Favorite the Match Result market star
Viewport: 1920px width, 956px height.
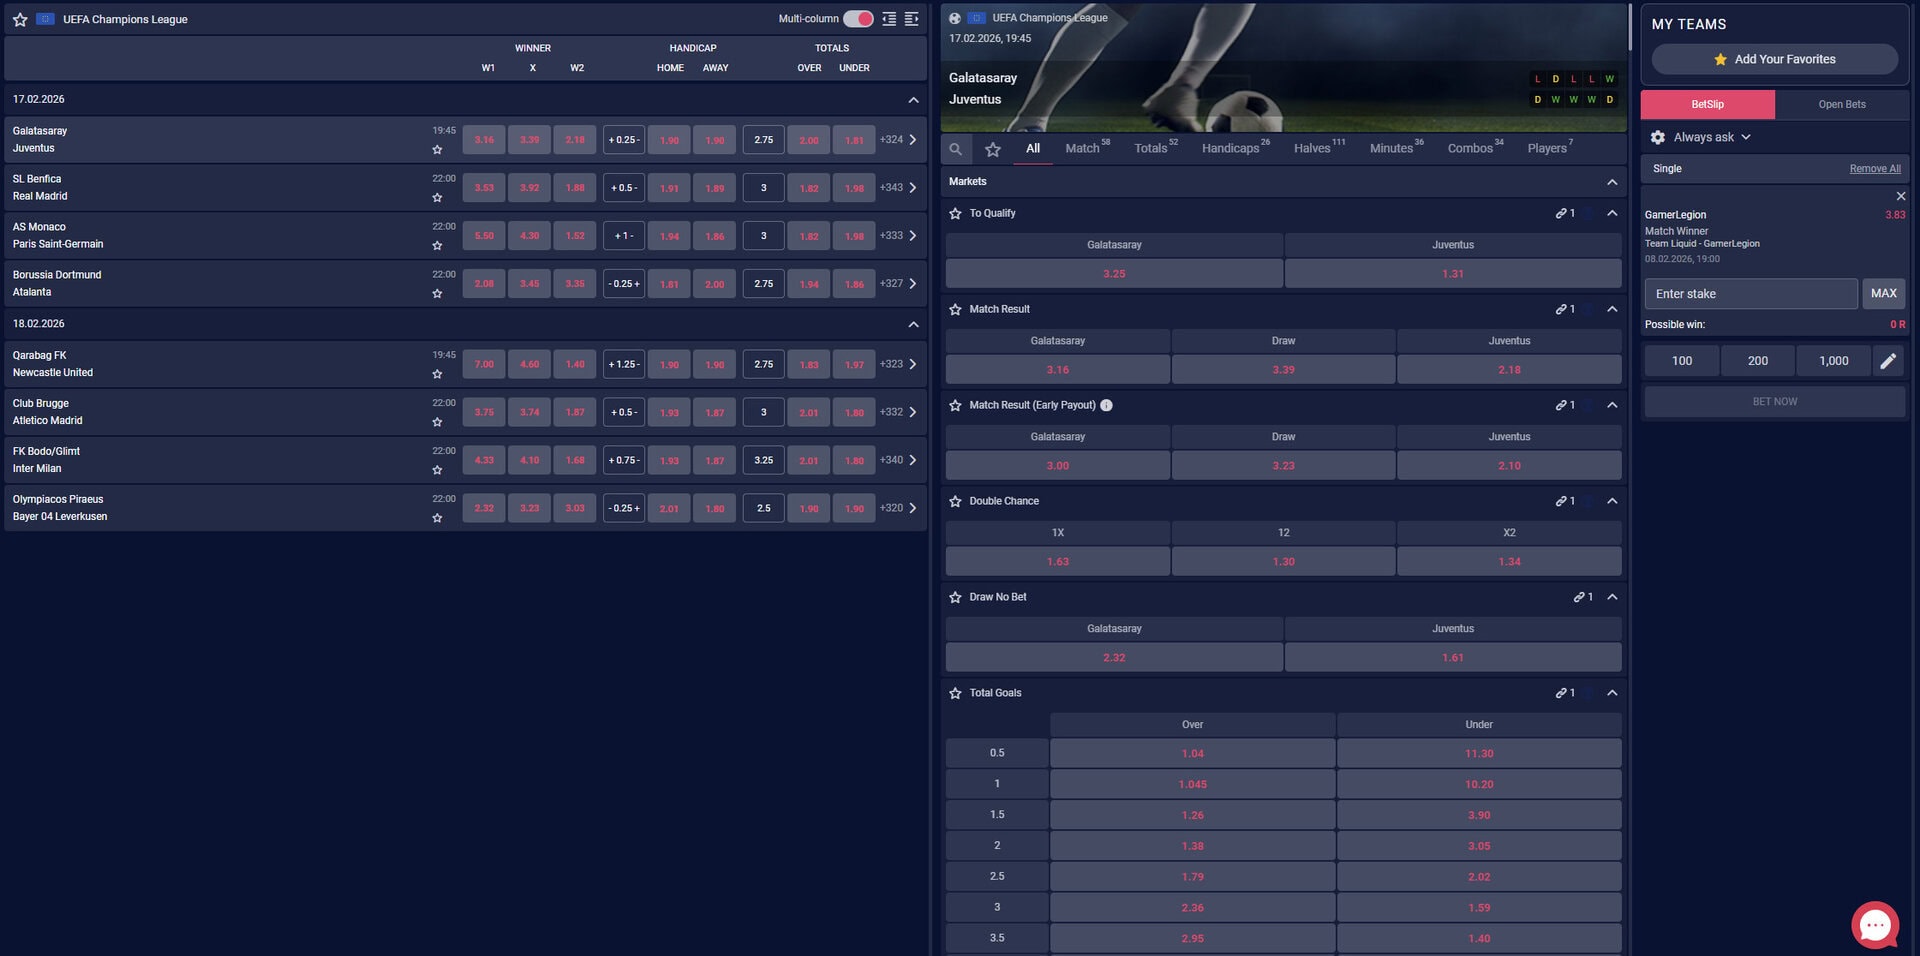pyautogui.click(x=955, y=309)
